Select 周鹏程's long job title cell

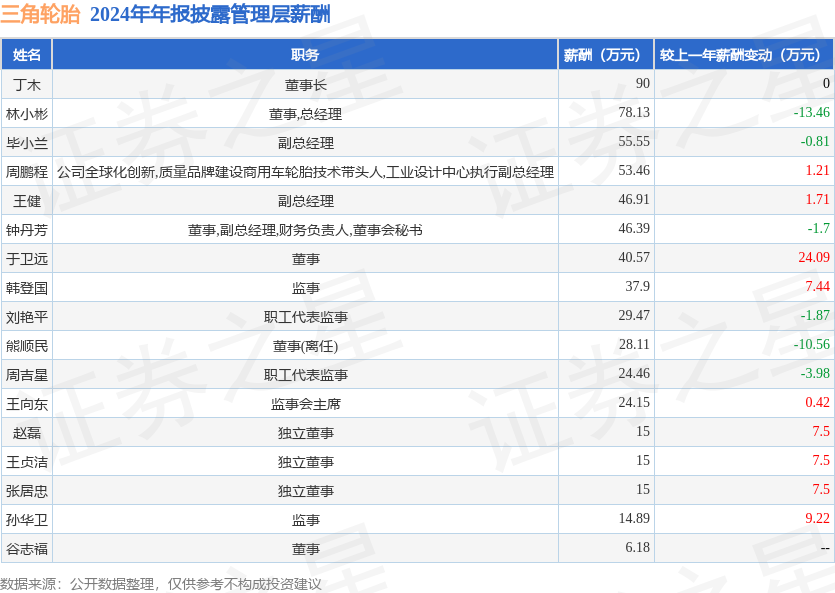click(305, 172)
